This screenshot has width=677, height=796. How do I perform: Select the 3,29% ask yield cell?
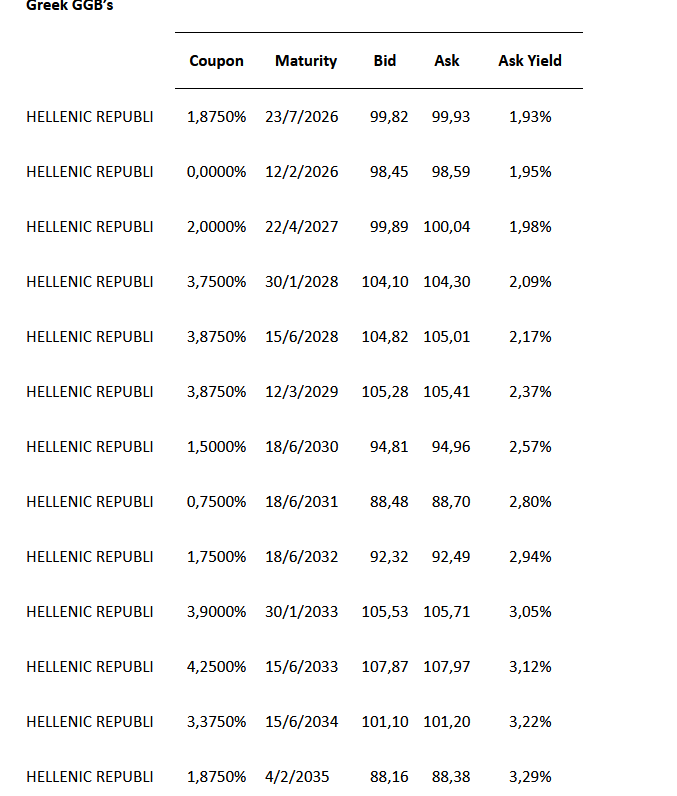click(530, 777)
